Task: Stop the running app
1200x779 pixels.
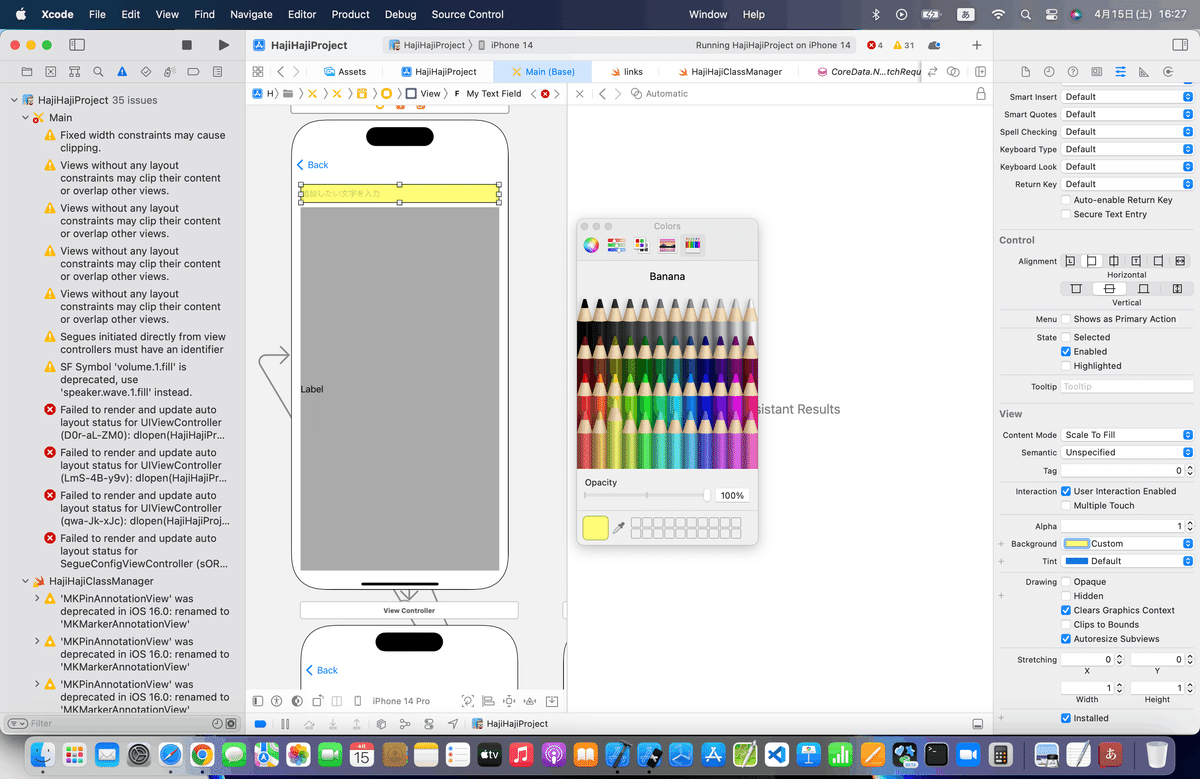Action: click(x=187, y=45)
